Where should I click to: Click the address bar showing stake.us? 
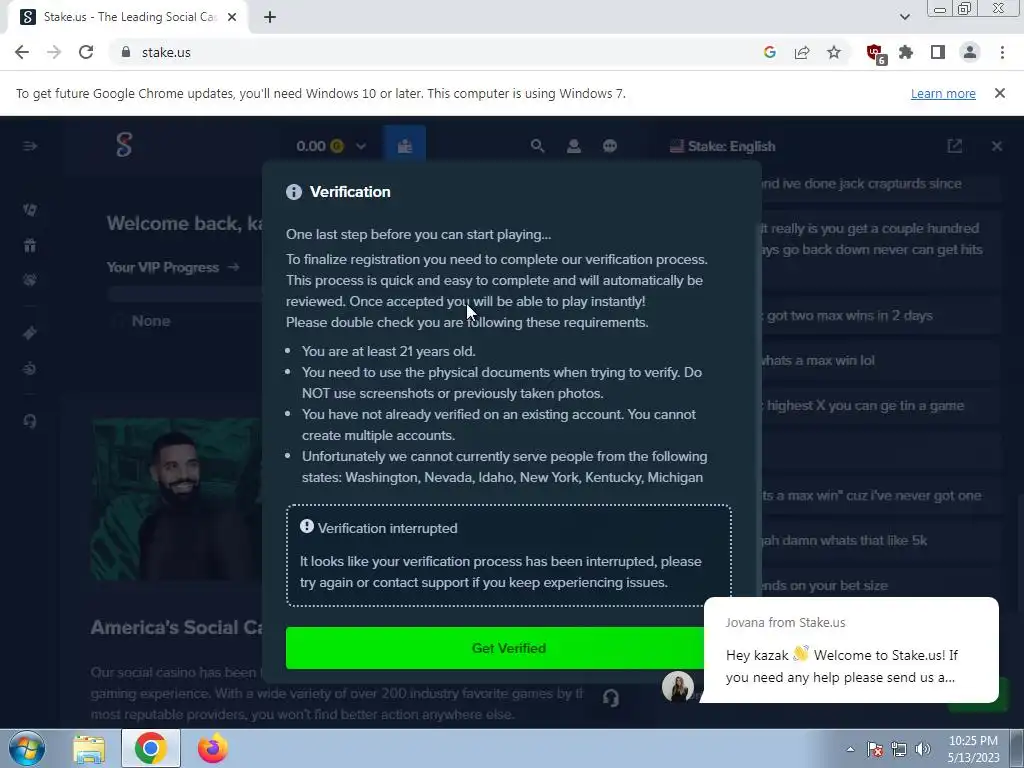click(x=431, y=52)
